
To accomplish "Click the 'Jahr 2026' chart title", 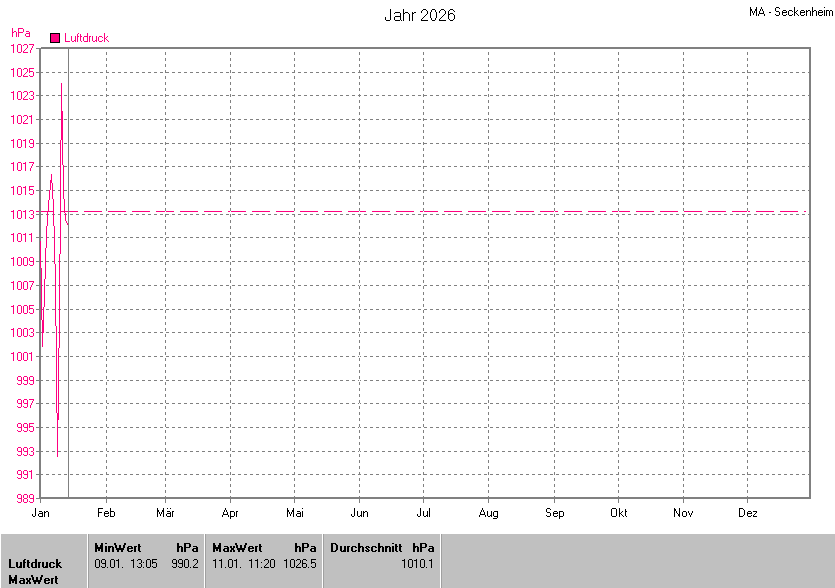I will point(419,16).
